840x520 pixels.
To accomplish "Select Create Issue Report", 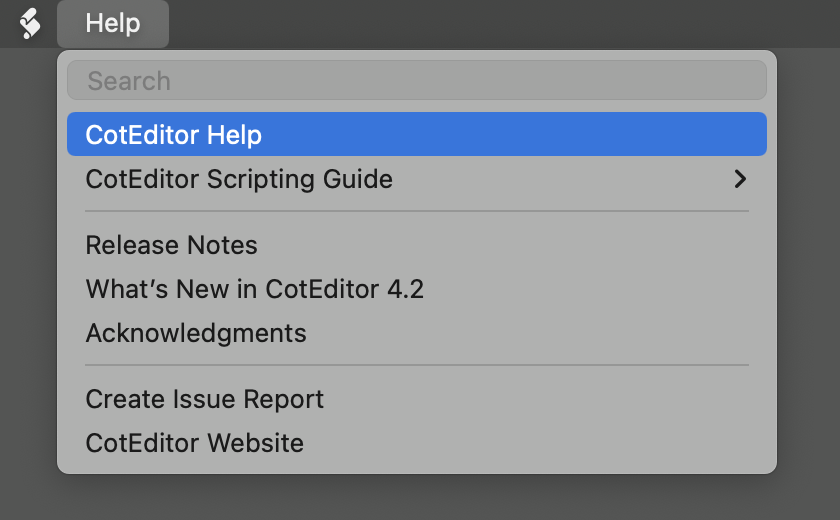I will (417, 400).
